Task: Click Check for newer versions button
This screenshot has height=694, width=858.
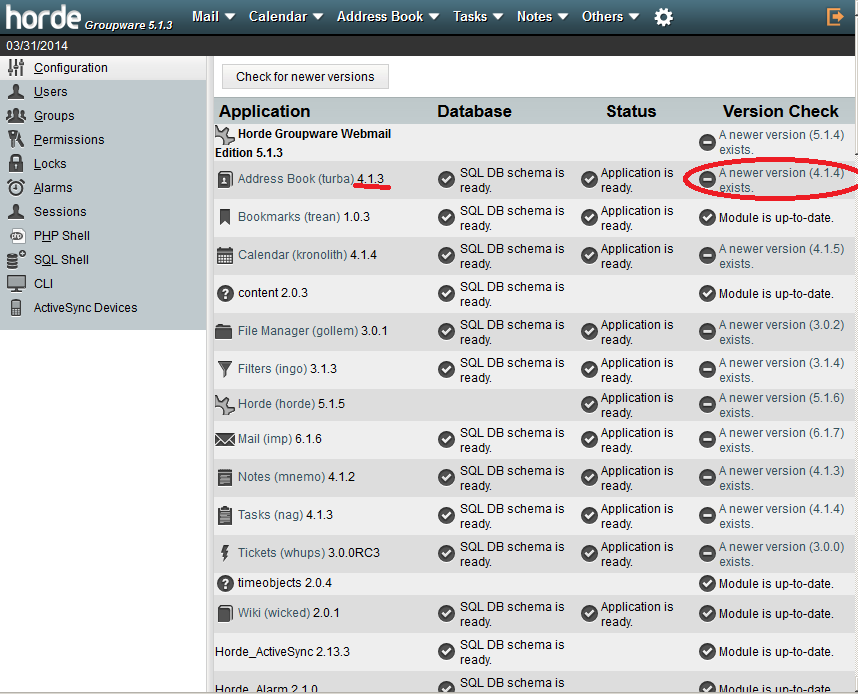Action: (305, 77)
